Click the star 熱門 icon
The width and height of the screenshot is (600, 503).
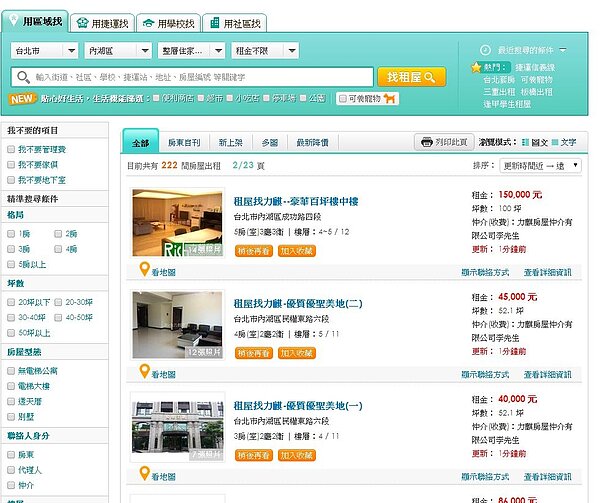coord(476,67)
